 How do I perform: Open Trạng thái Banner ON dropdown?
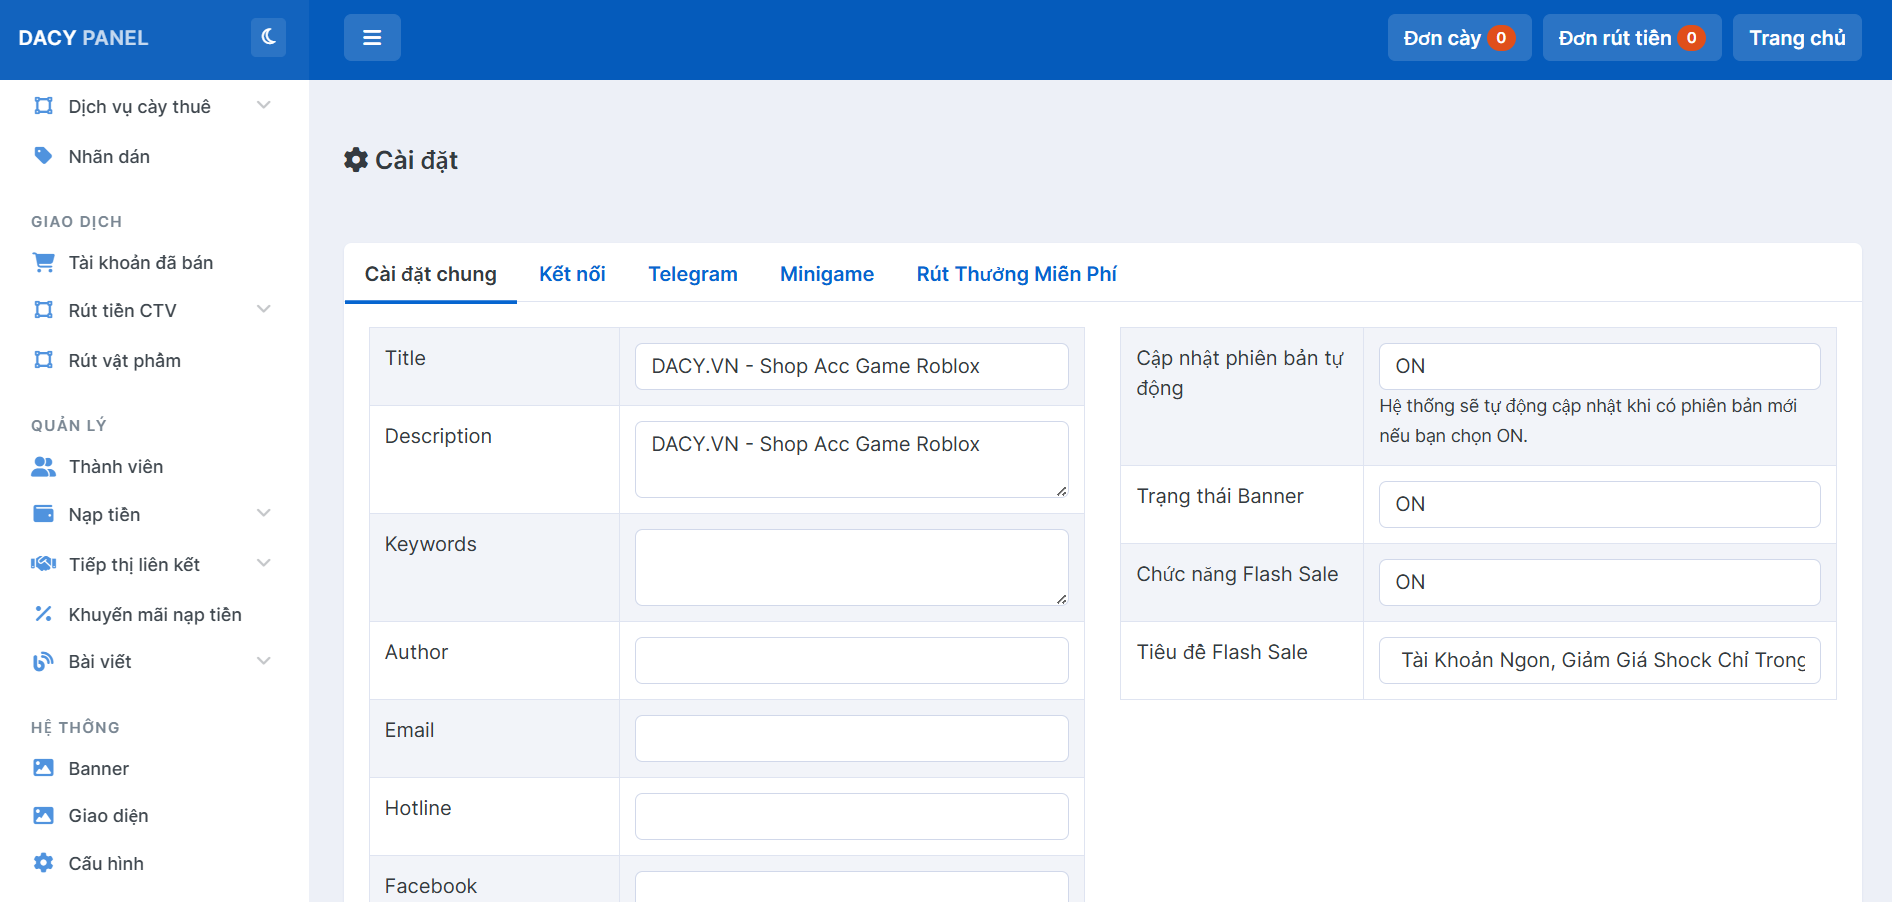[1599, 504]
